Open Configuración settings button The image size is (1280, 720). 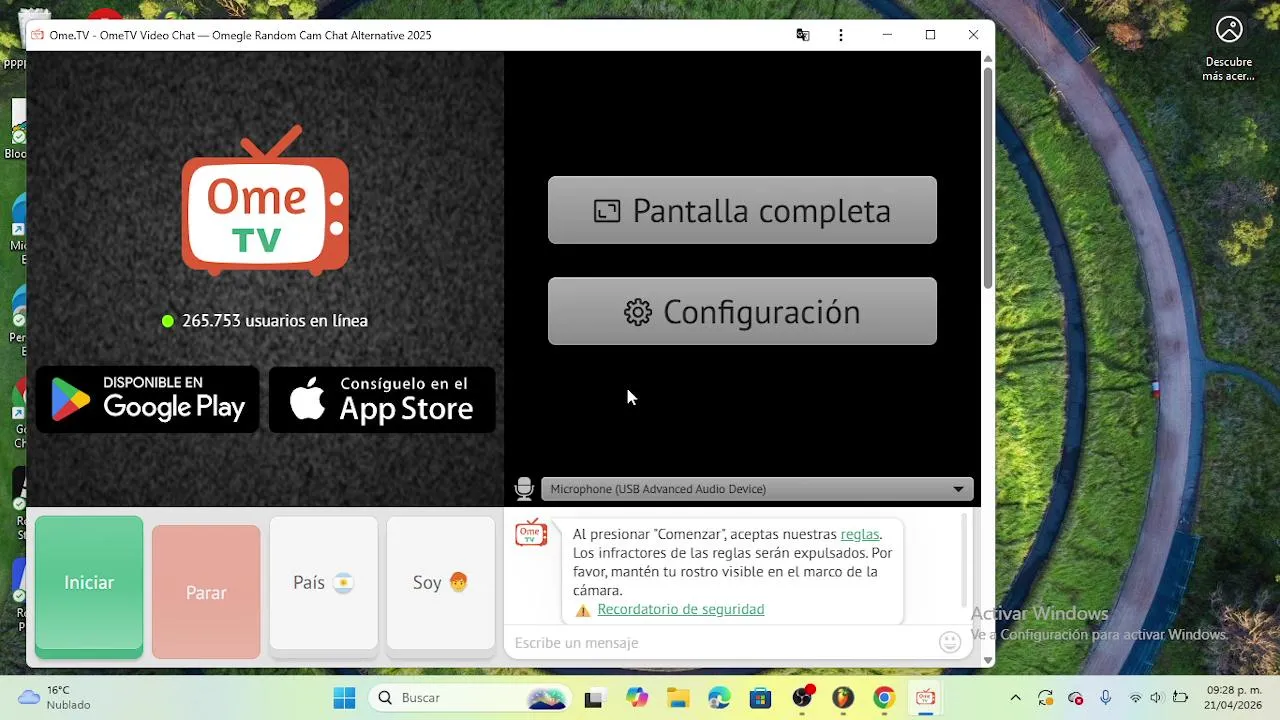[742, 311]
